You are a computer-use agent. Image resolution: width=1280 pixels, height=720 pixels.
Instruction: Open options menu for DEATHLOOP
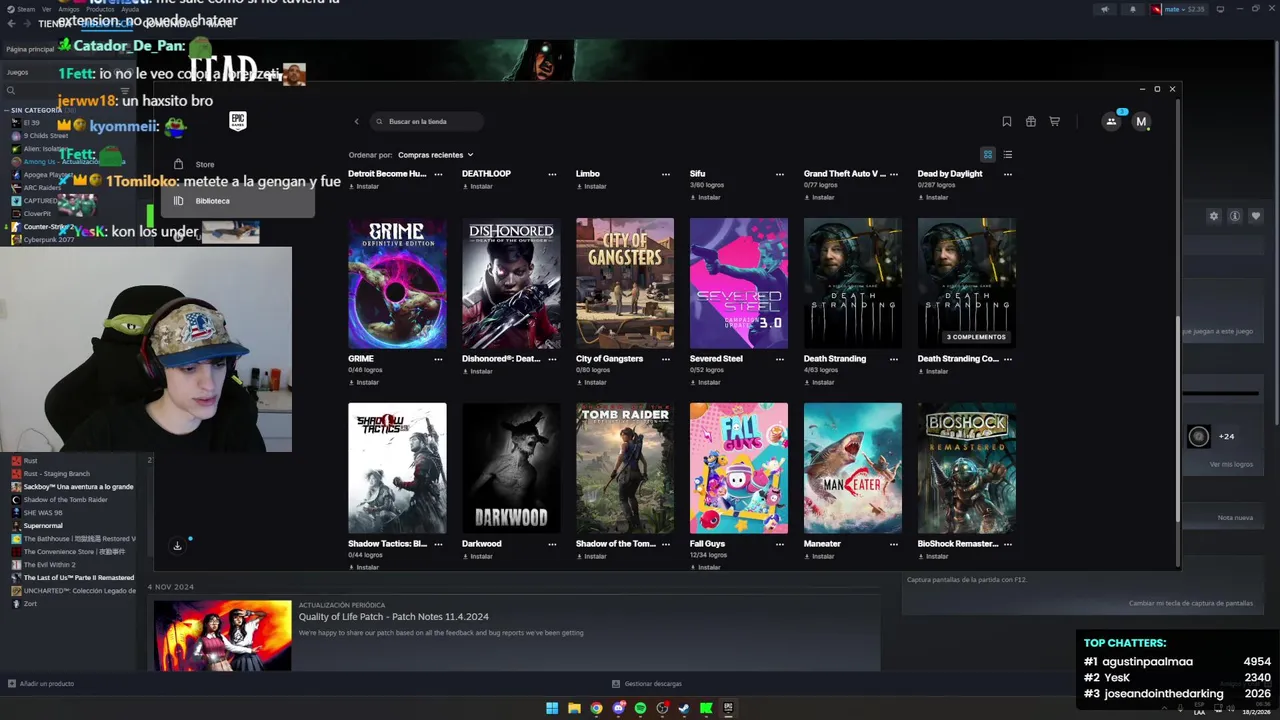pos(552,174)
